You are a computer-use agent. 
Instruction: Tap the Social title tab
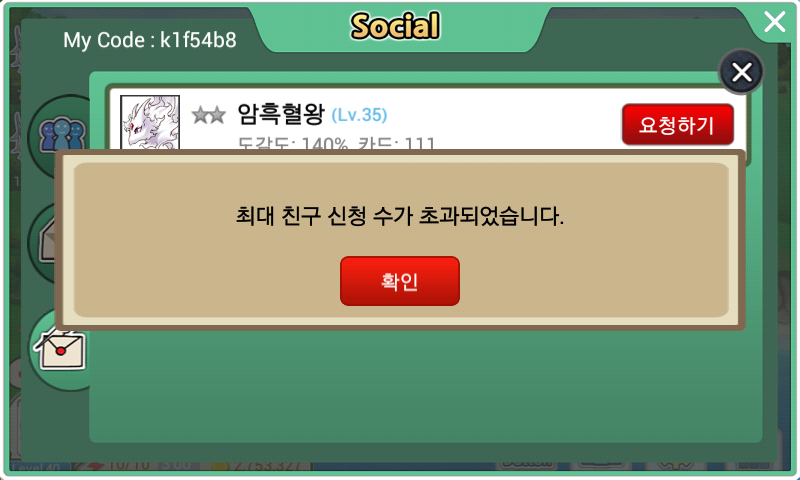tap(395, 26)
